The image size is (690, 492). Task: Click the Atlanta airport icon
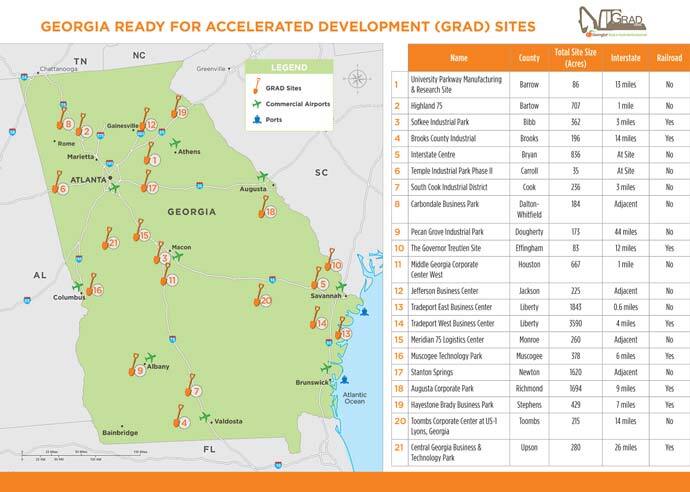click(114, 188)
